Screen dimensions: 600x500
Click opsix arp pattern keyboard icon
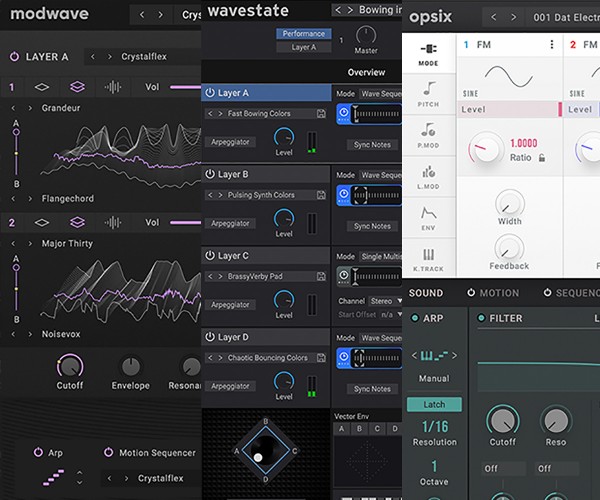point(434,356)
